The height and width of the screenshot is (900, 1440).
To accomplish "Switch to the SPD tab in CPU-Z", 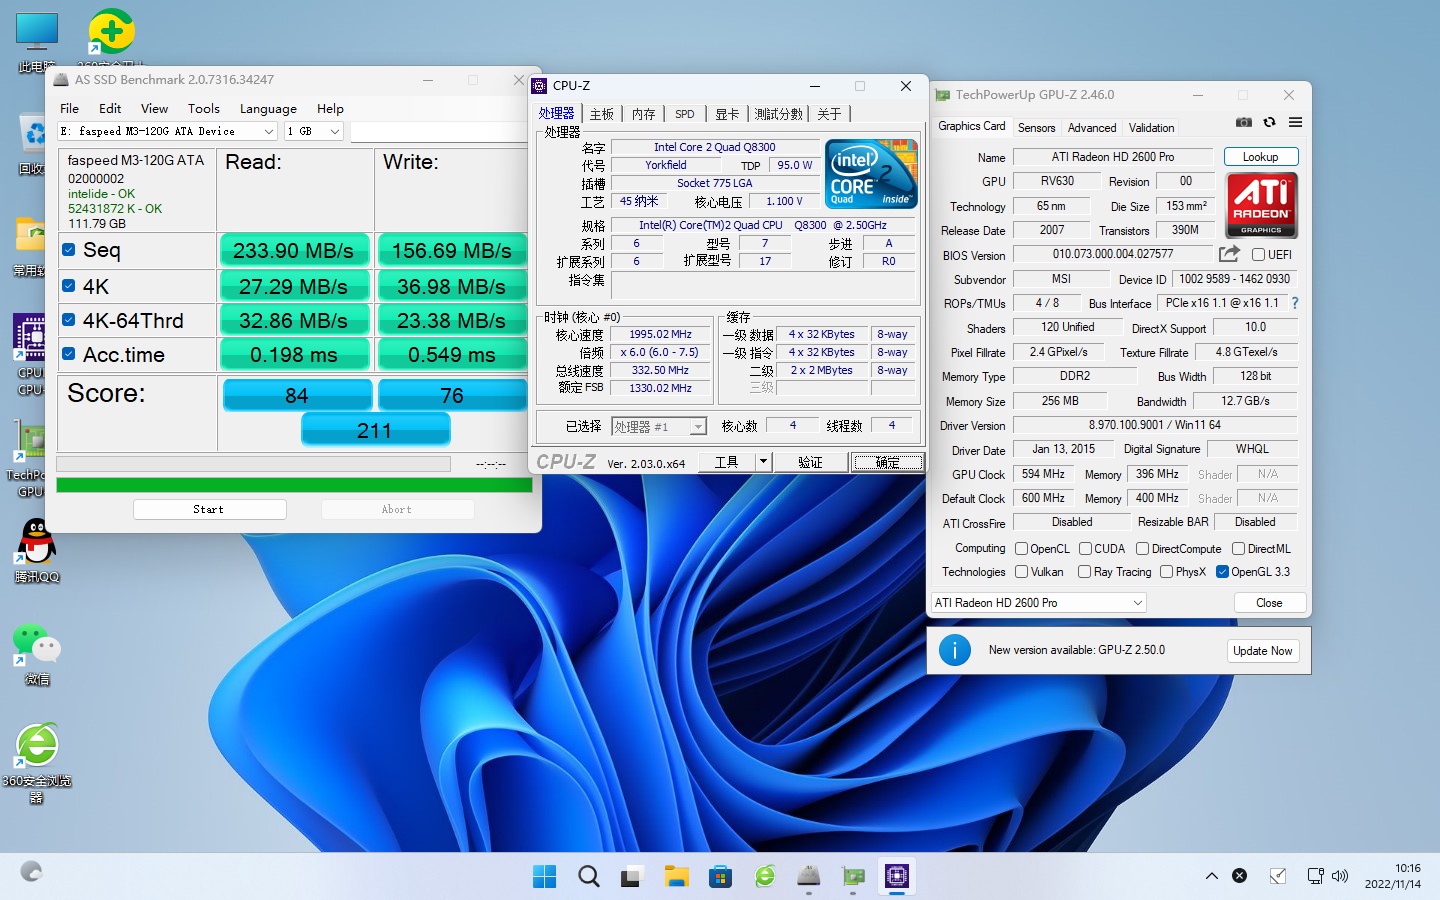I will (684, 114).
